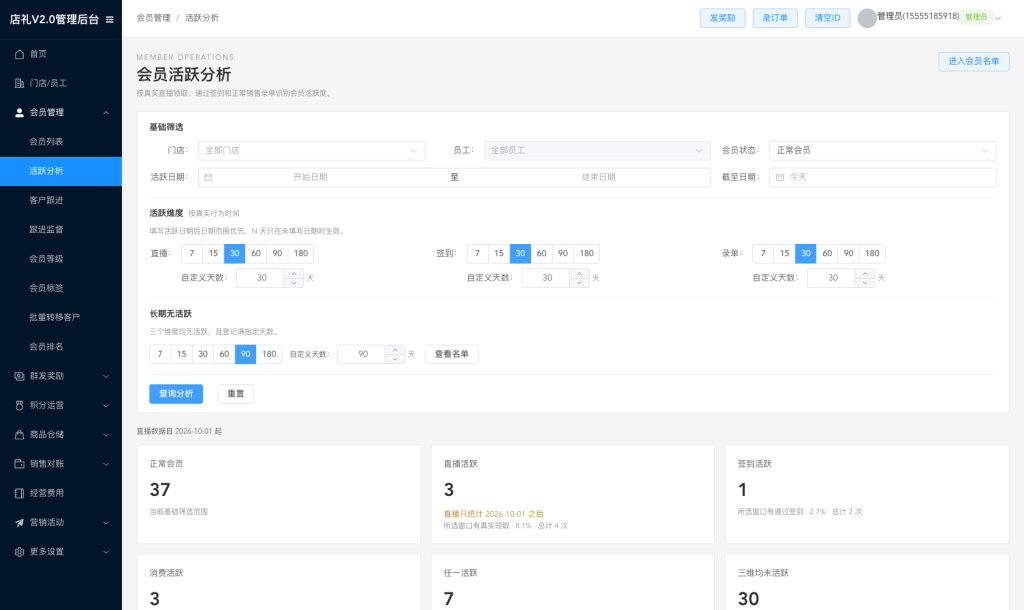Click the gear icon beside 更多设置

click(20, 552)
